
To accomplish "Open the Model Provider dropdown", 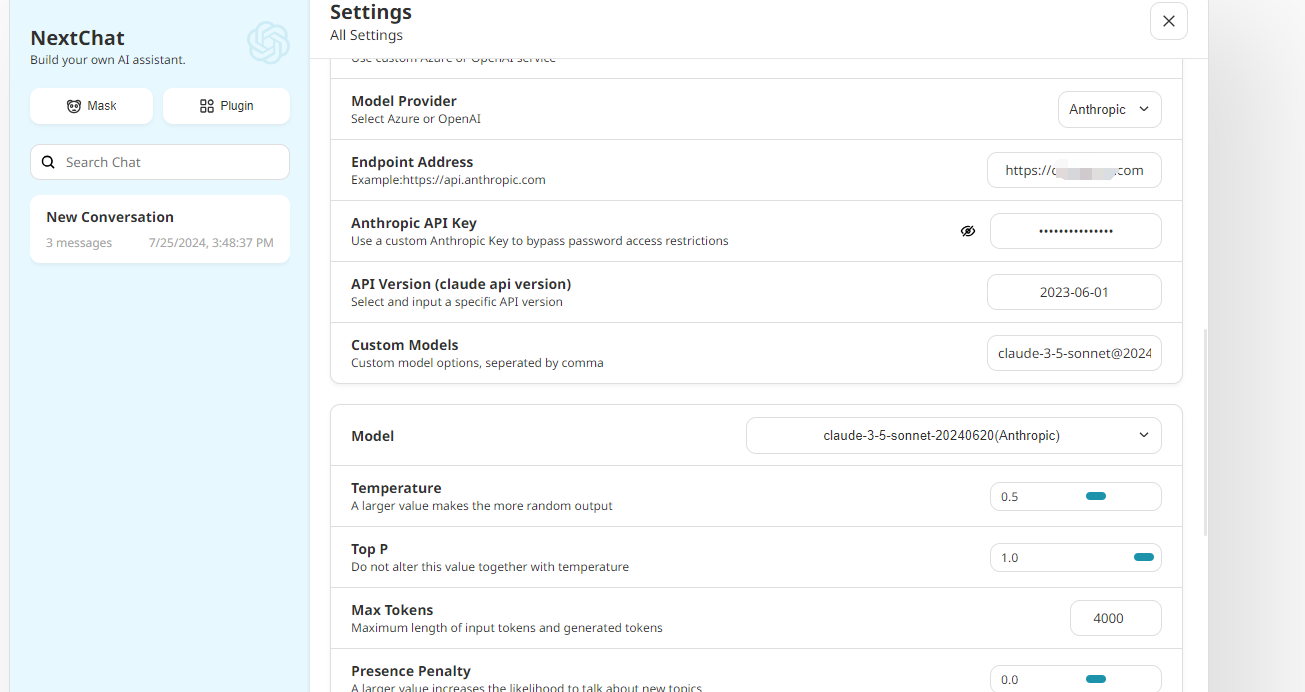I will tap(1110, 110).
